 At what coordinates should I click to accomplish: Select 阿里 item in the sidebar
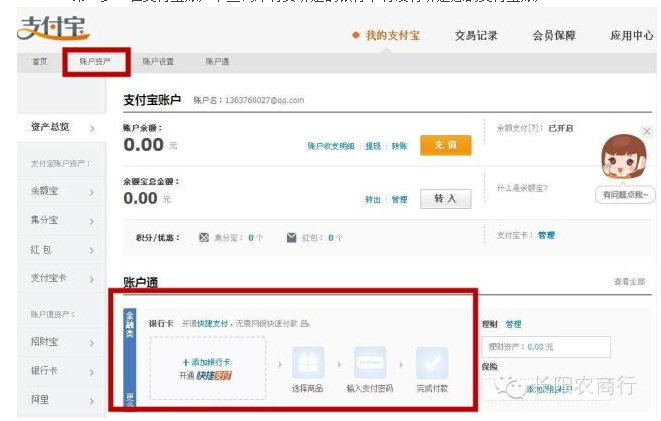[x=40, y=400]
